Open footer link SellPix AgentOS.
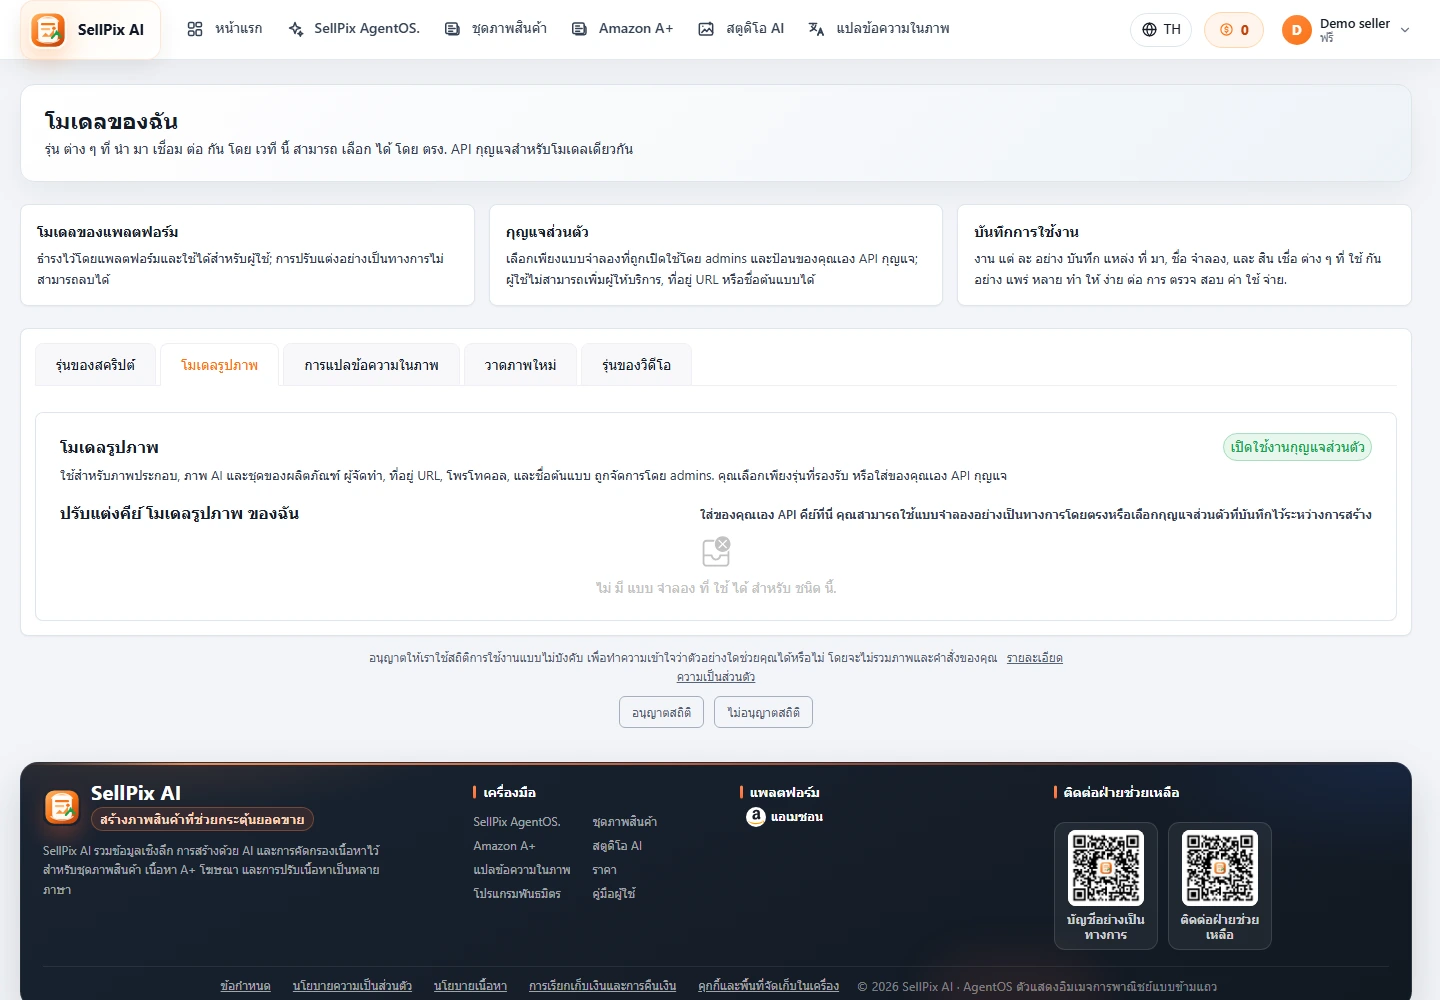The image size is (1440, 1000). 517,822
